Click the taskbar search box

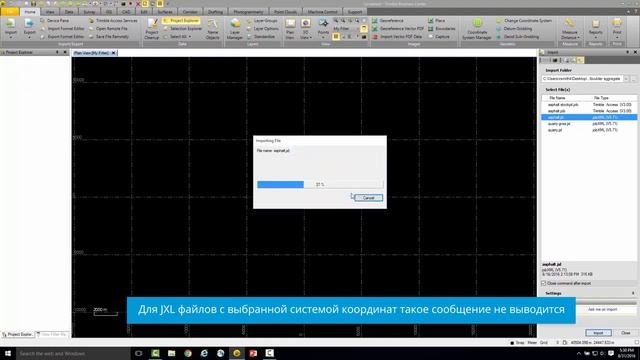pos(73,353)
